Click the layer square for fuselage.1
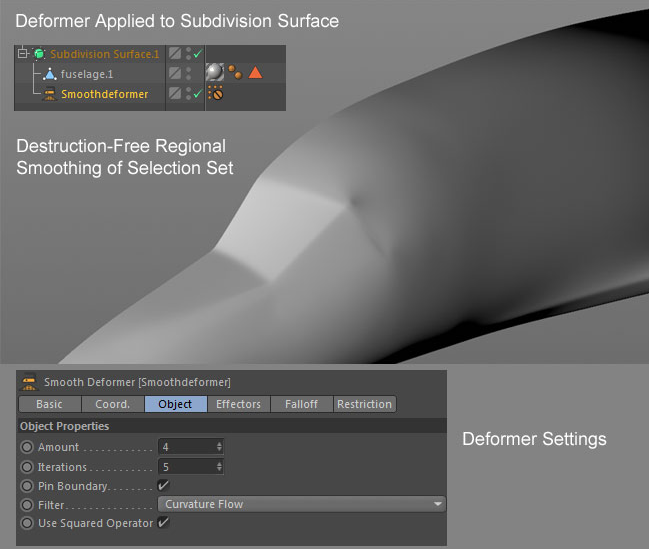649x549 pixels. click(x=175, y=73)
